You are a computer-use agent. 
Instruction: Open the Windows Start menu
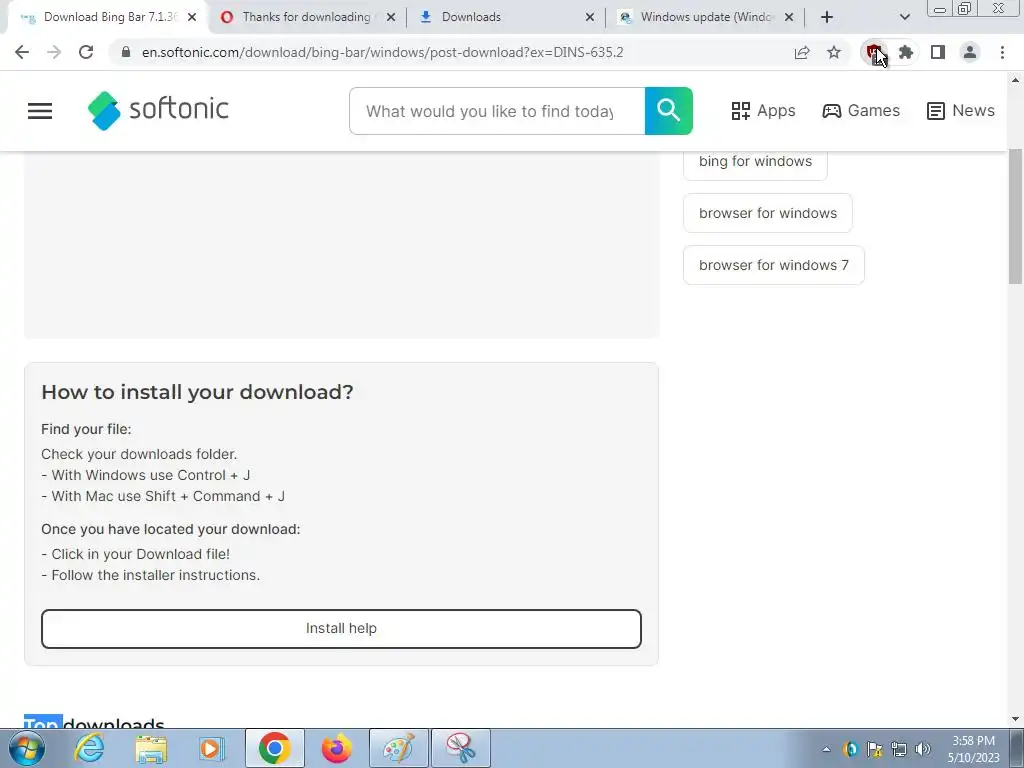pyautogui.click(x=27, y=748)
